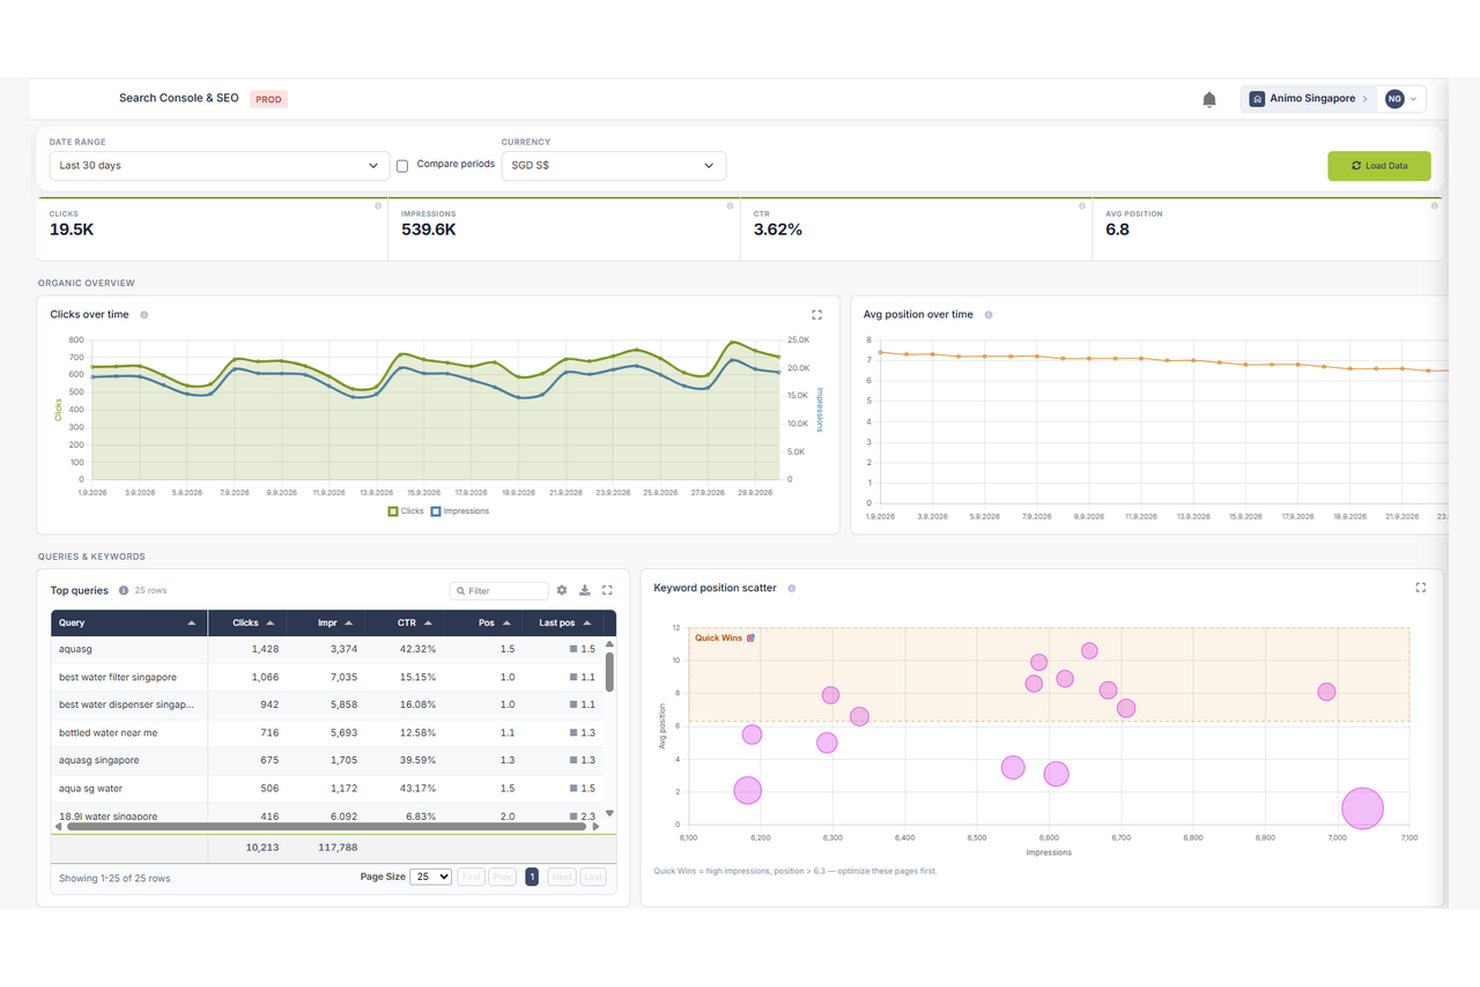
Task: Show info for Clicks over time
Action: pyautogui.click(x=144, y=315)
